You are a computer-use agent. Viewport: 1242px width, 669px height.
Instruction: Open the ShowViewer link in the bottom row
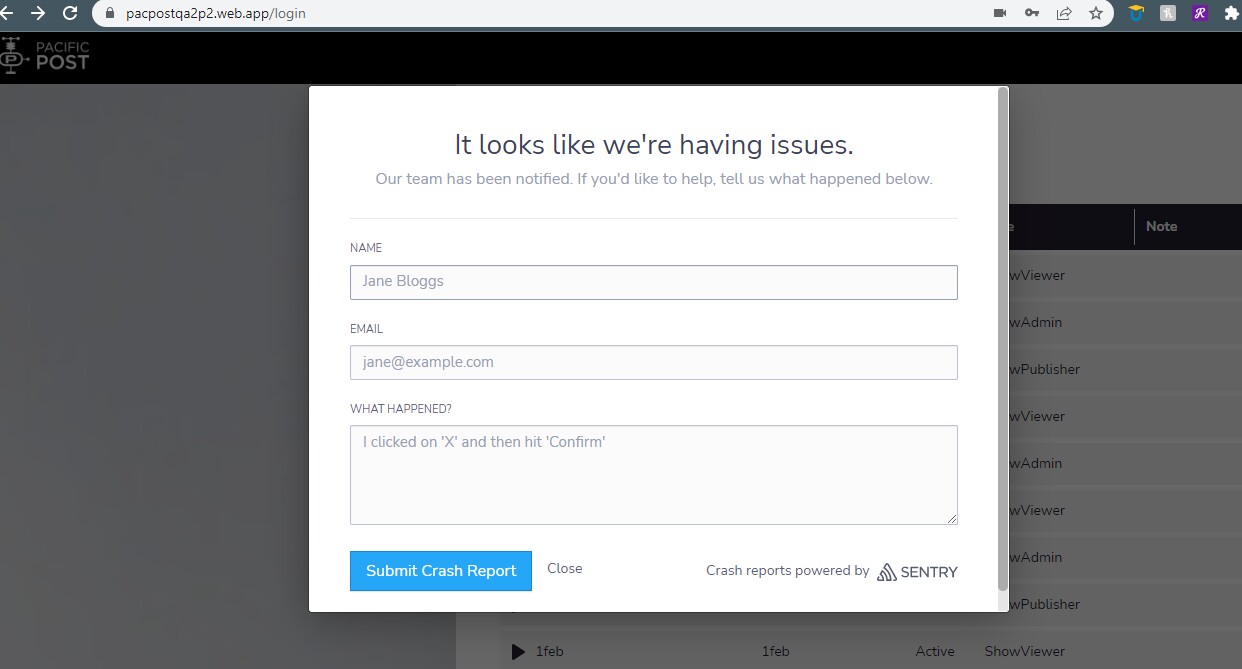coord(1024,651)
